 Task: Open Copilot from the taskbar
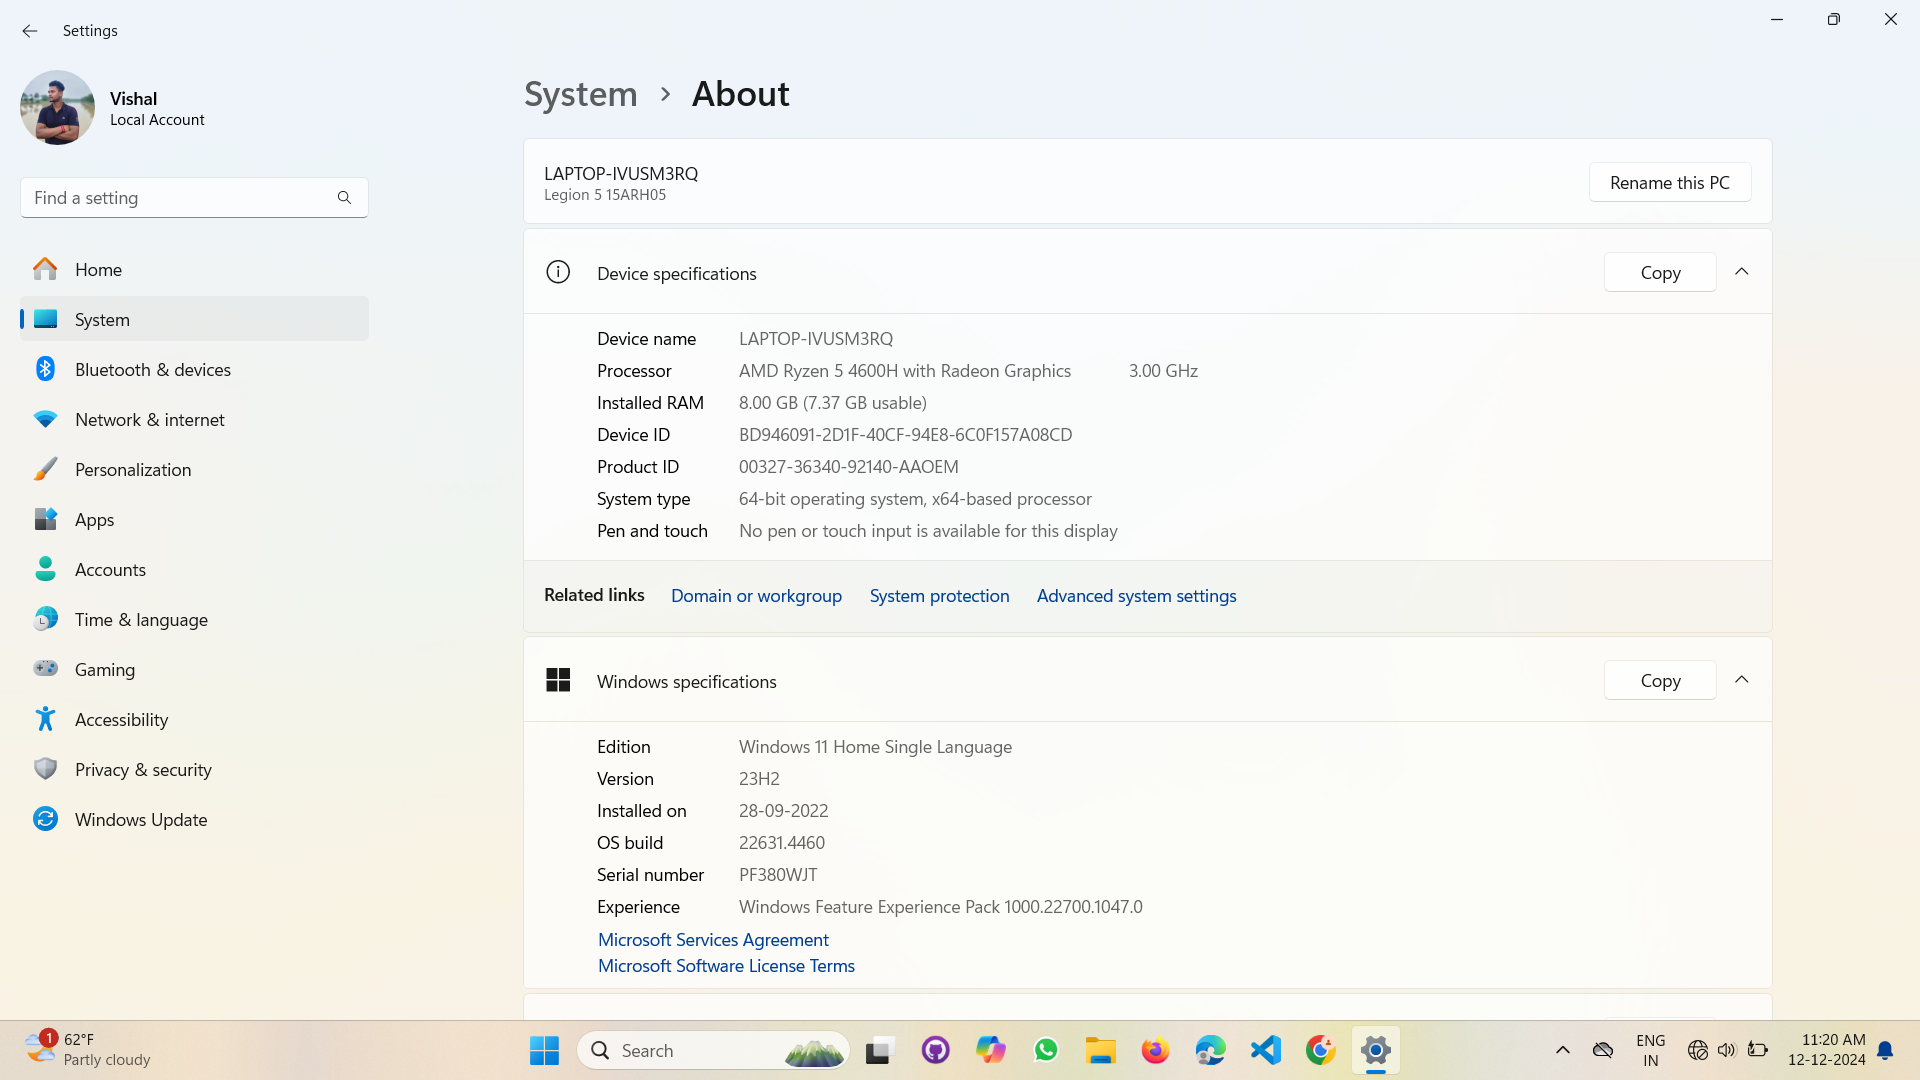click(990, 1050)
